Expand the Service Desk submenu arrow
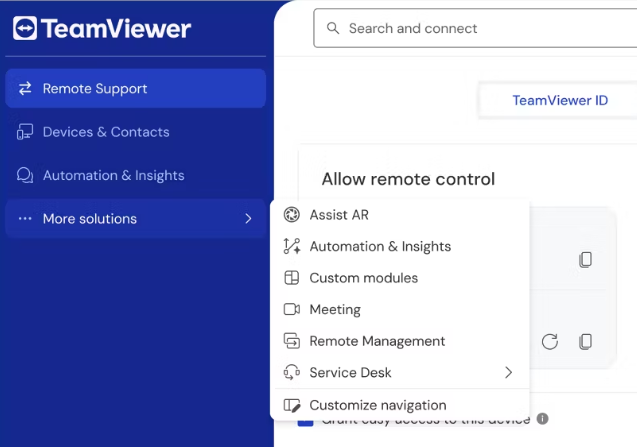Screen dimensions: 637x447 click(x=508, y=372)
